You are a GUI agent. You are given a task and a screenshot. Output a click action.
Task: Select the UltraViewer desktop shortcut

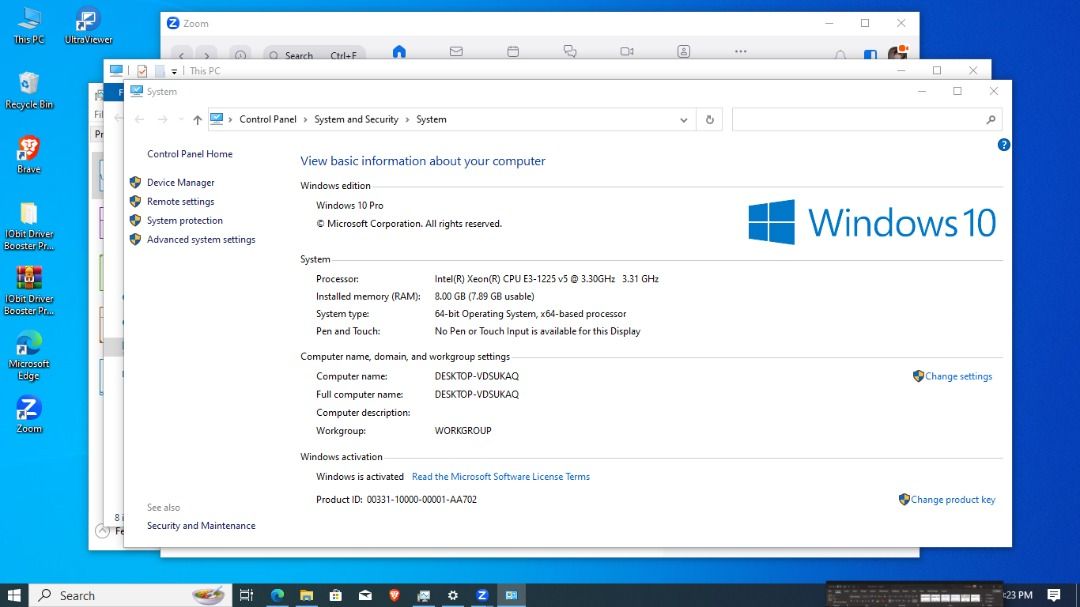click(x=88, y=25)
